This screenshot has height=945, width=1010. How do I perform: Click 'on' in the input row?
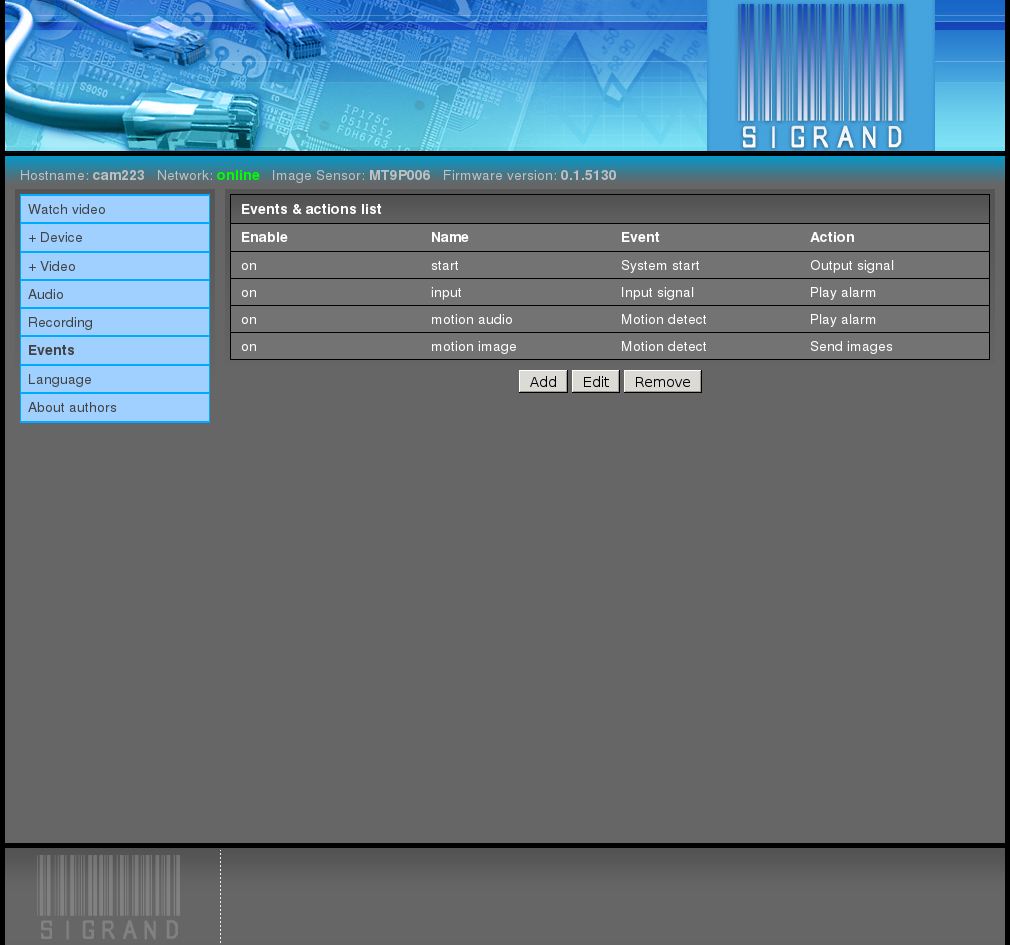point(249,292)
